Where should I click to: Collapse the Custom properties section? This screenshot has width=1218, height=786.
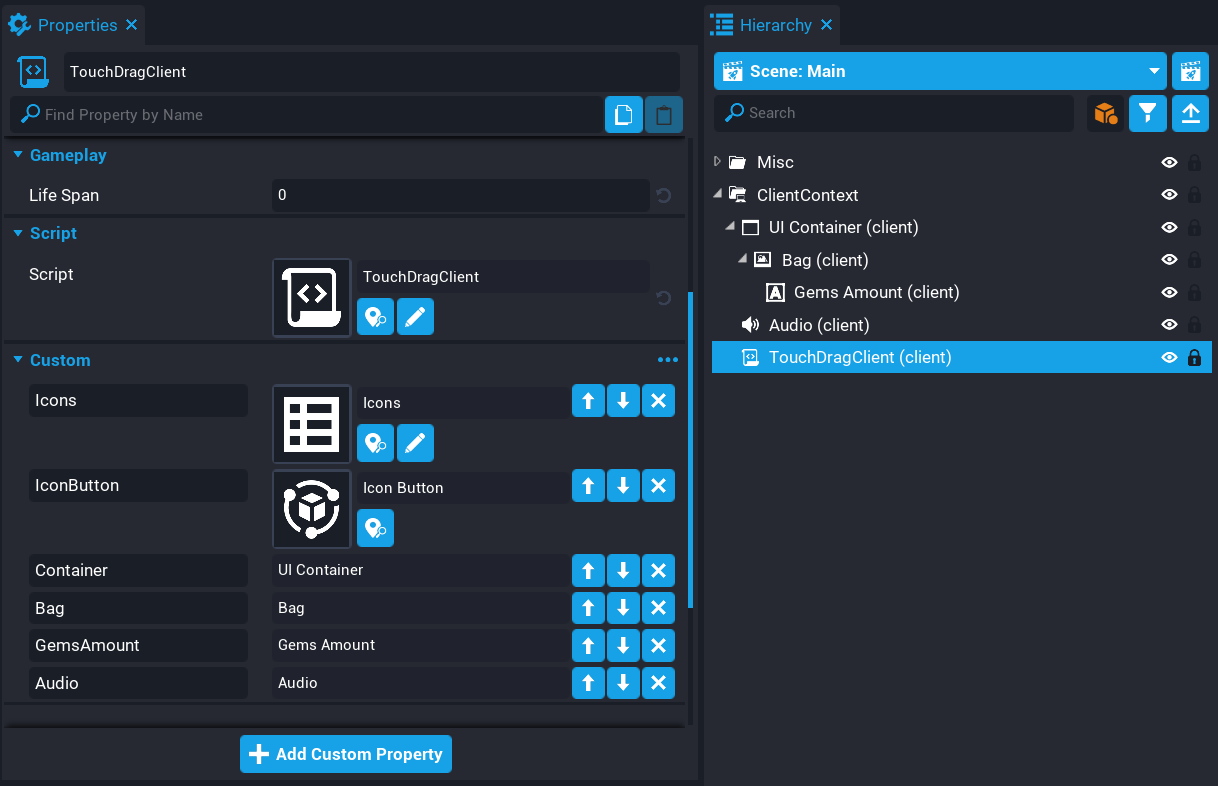point(18,360)
